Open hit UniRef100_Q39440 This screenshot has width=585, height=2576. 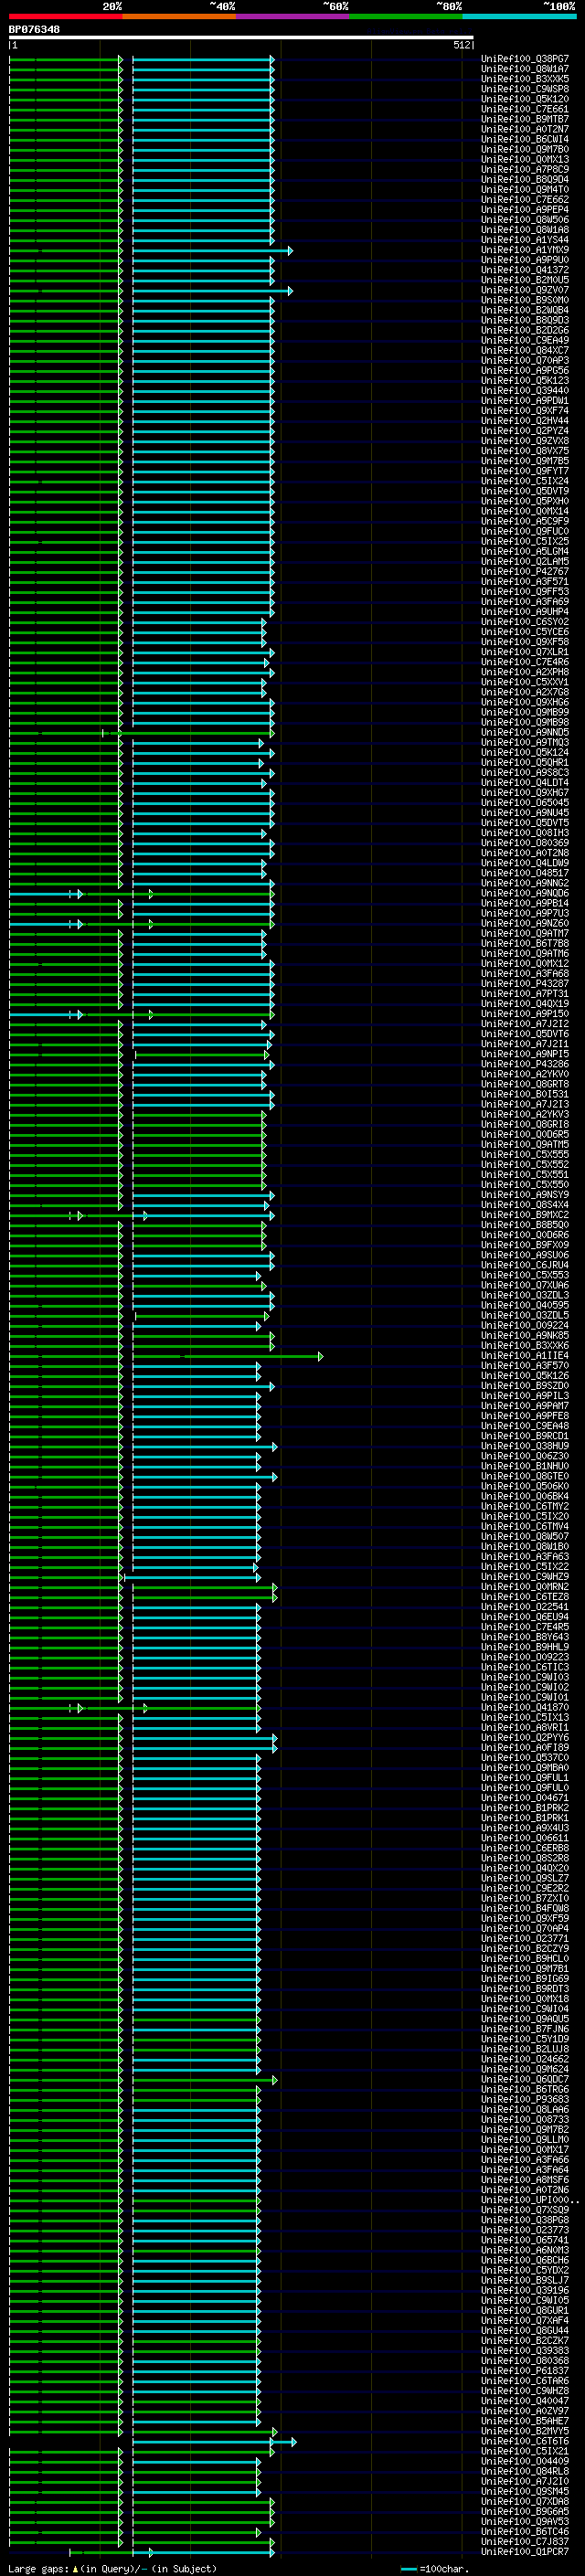(524, 391)
